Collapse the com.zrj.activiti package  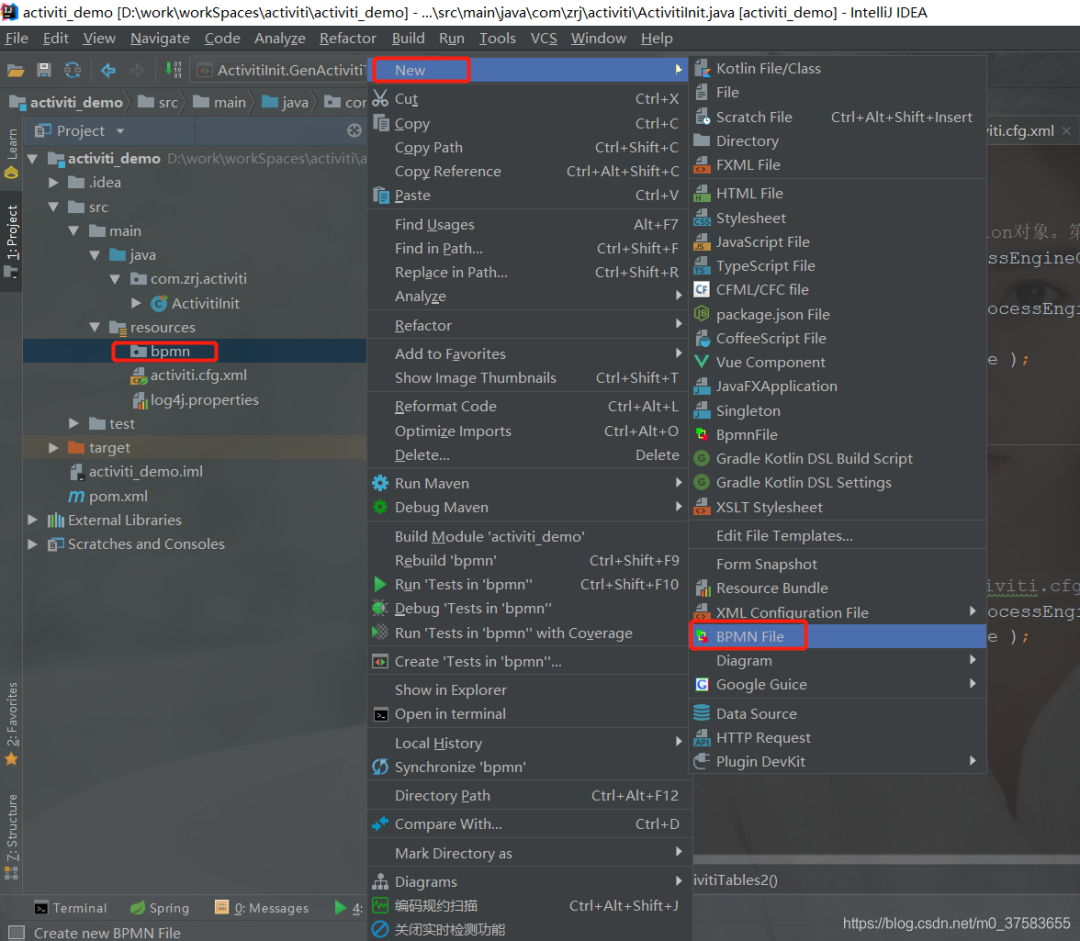(115, 279)
